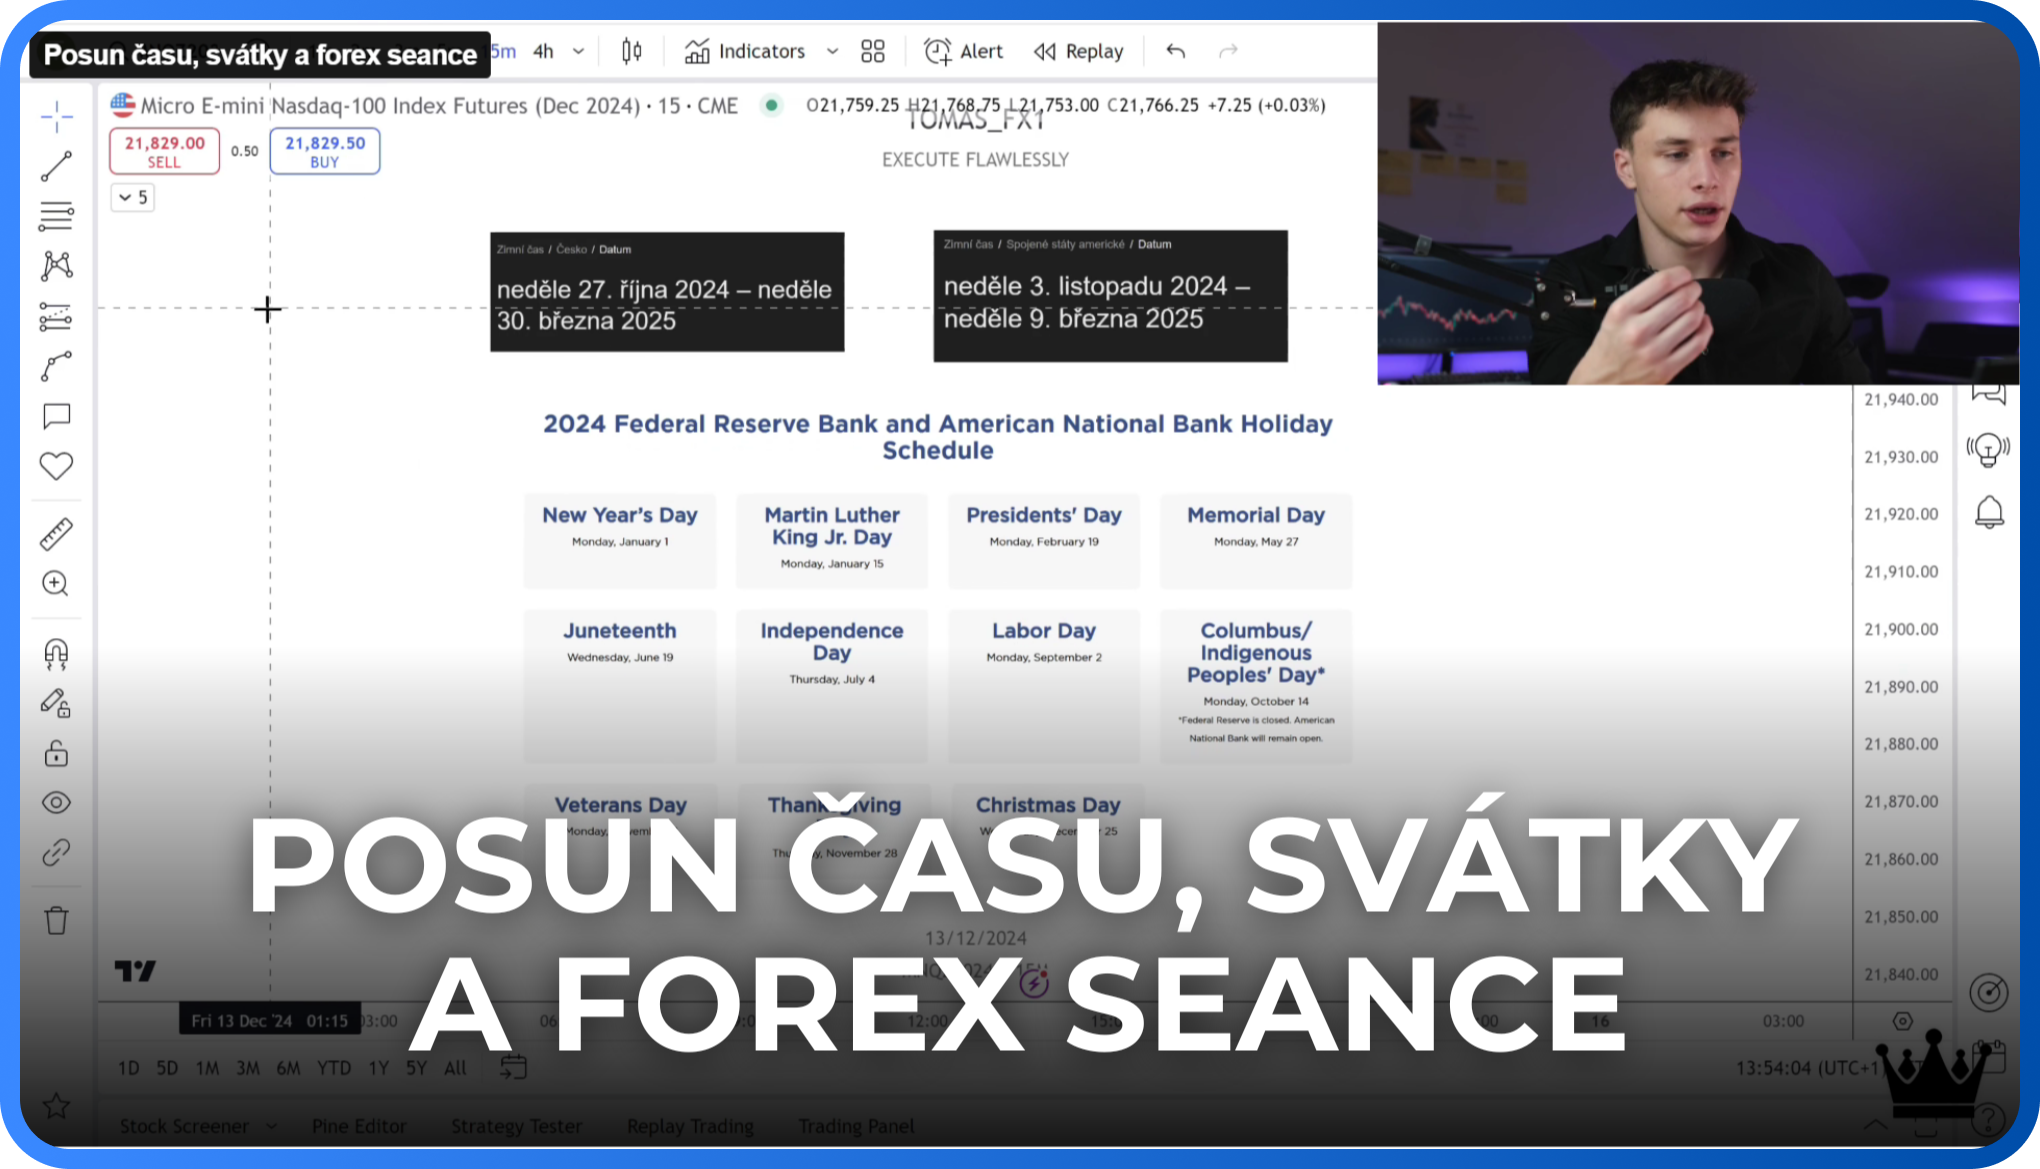Toggle stay in drawing mode
2040x1169 pixels.
57,704
